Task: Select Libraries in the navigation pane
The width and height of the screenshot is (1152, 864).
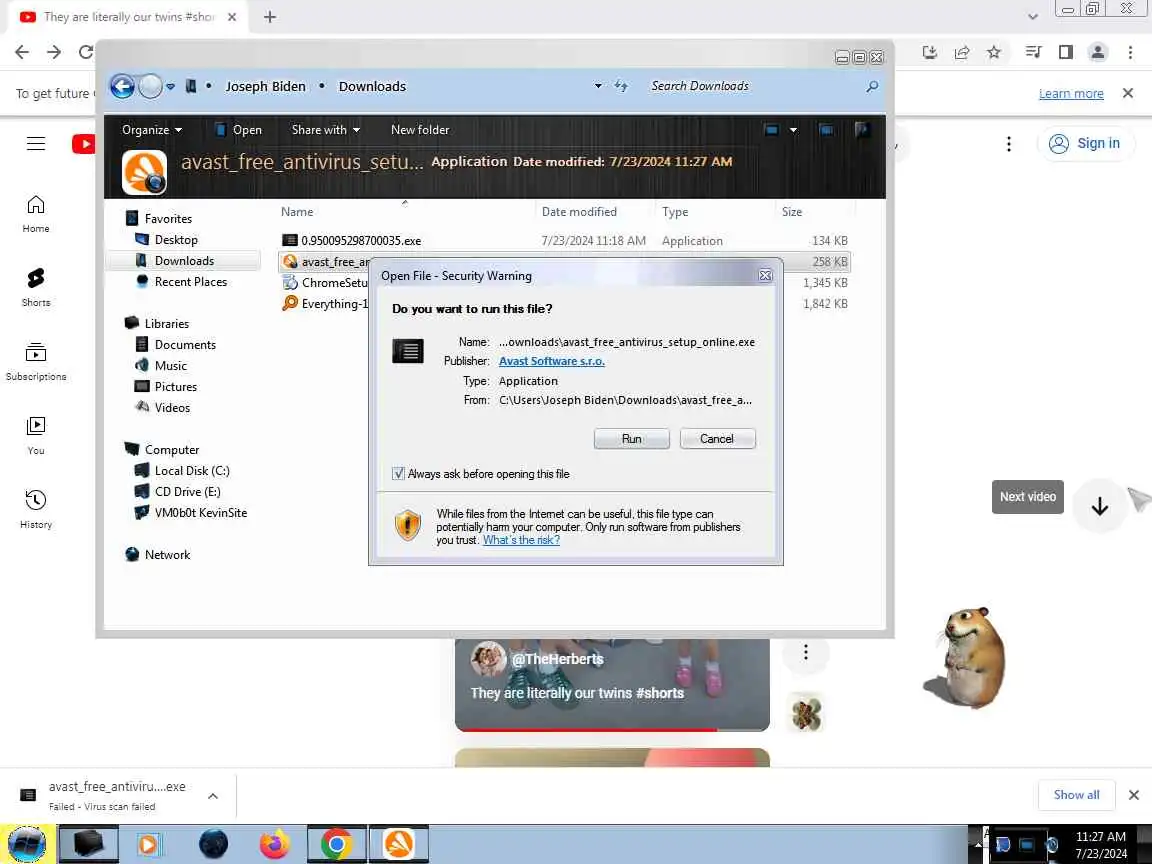Action: [x=166, y=323]
